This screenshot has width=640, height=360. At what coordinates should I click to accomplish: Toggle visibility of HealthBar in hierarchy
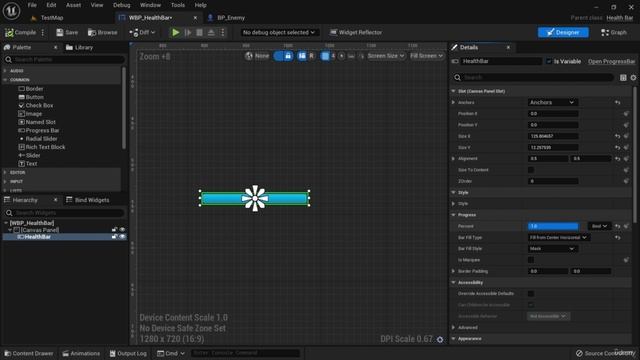click(122, 237)
